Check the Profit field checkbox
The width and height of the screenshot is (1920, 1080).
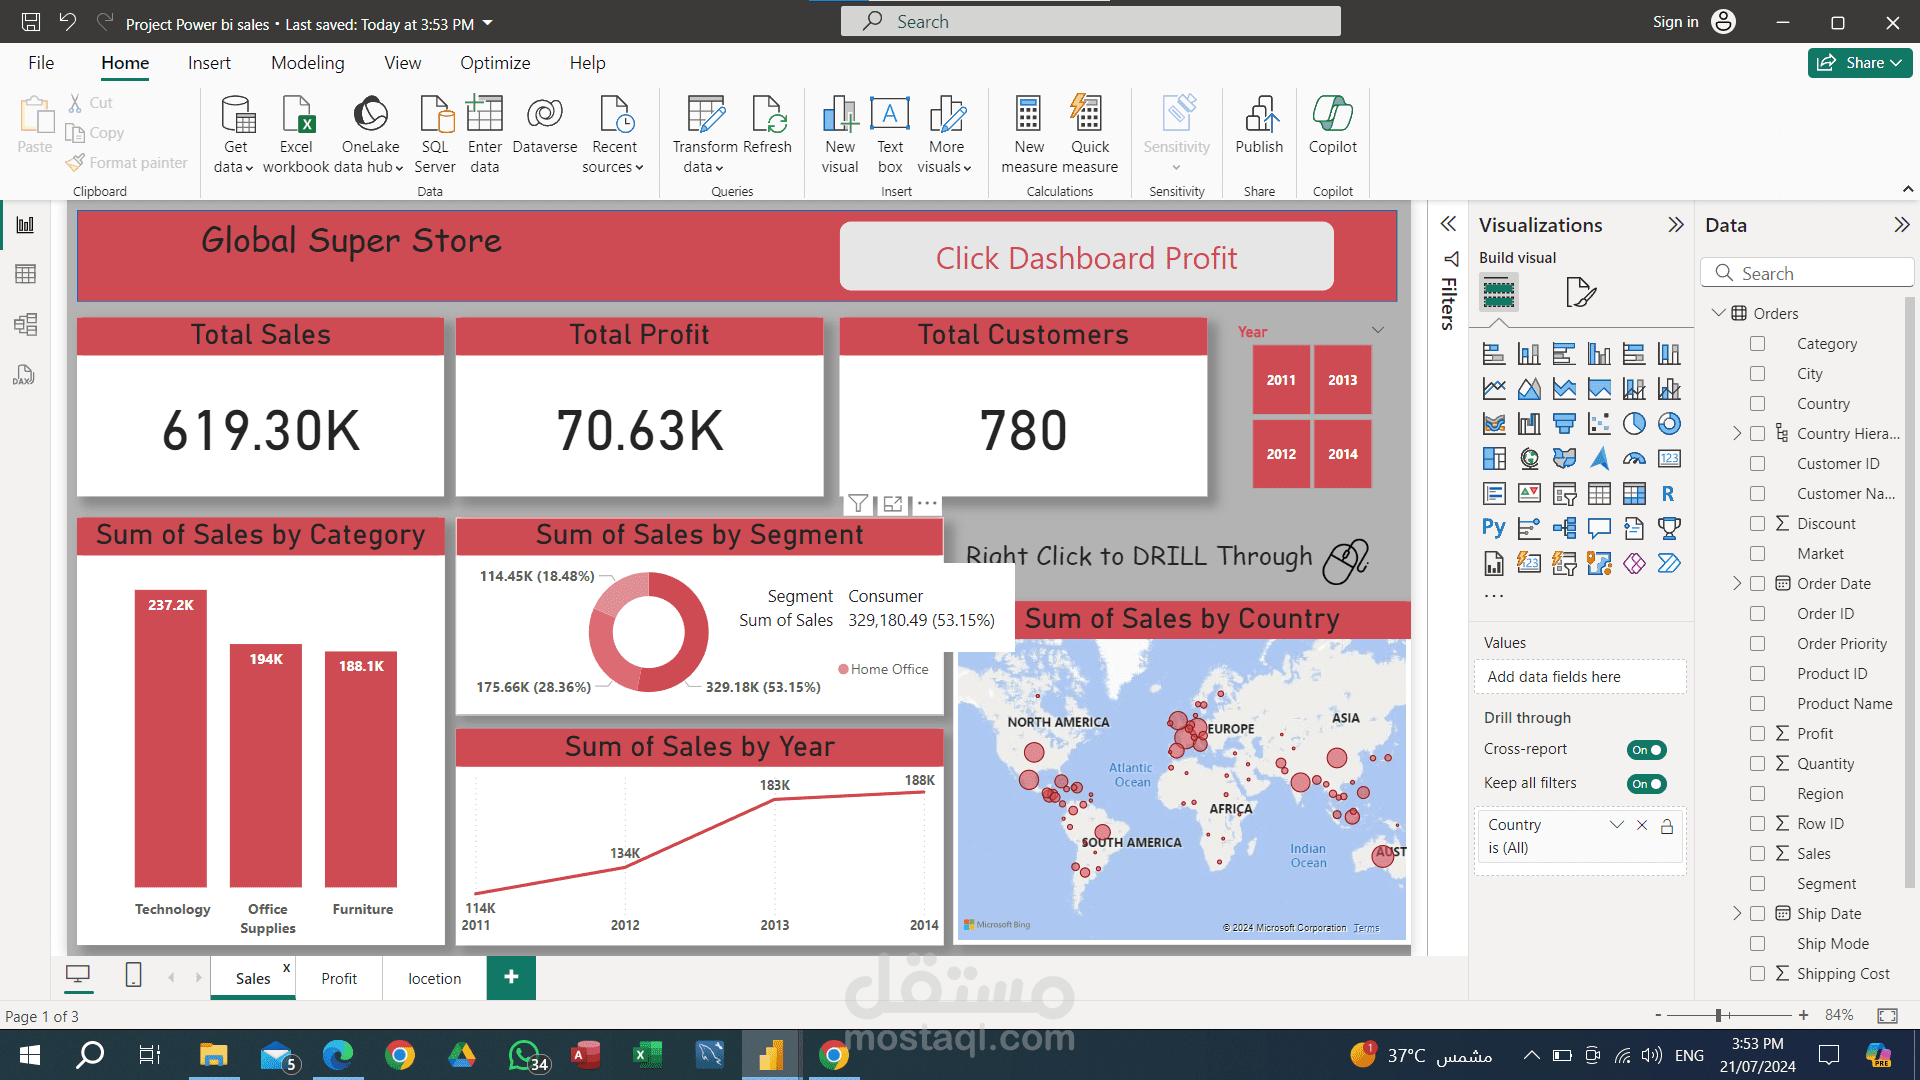1757,734
